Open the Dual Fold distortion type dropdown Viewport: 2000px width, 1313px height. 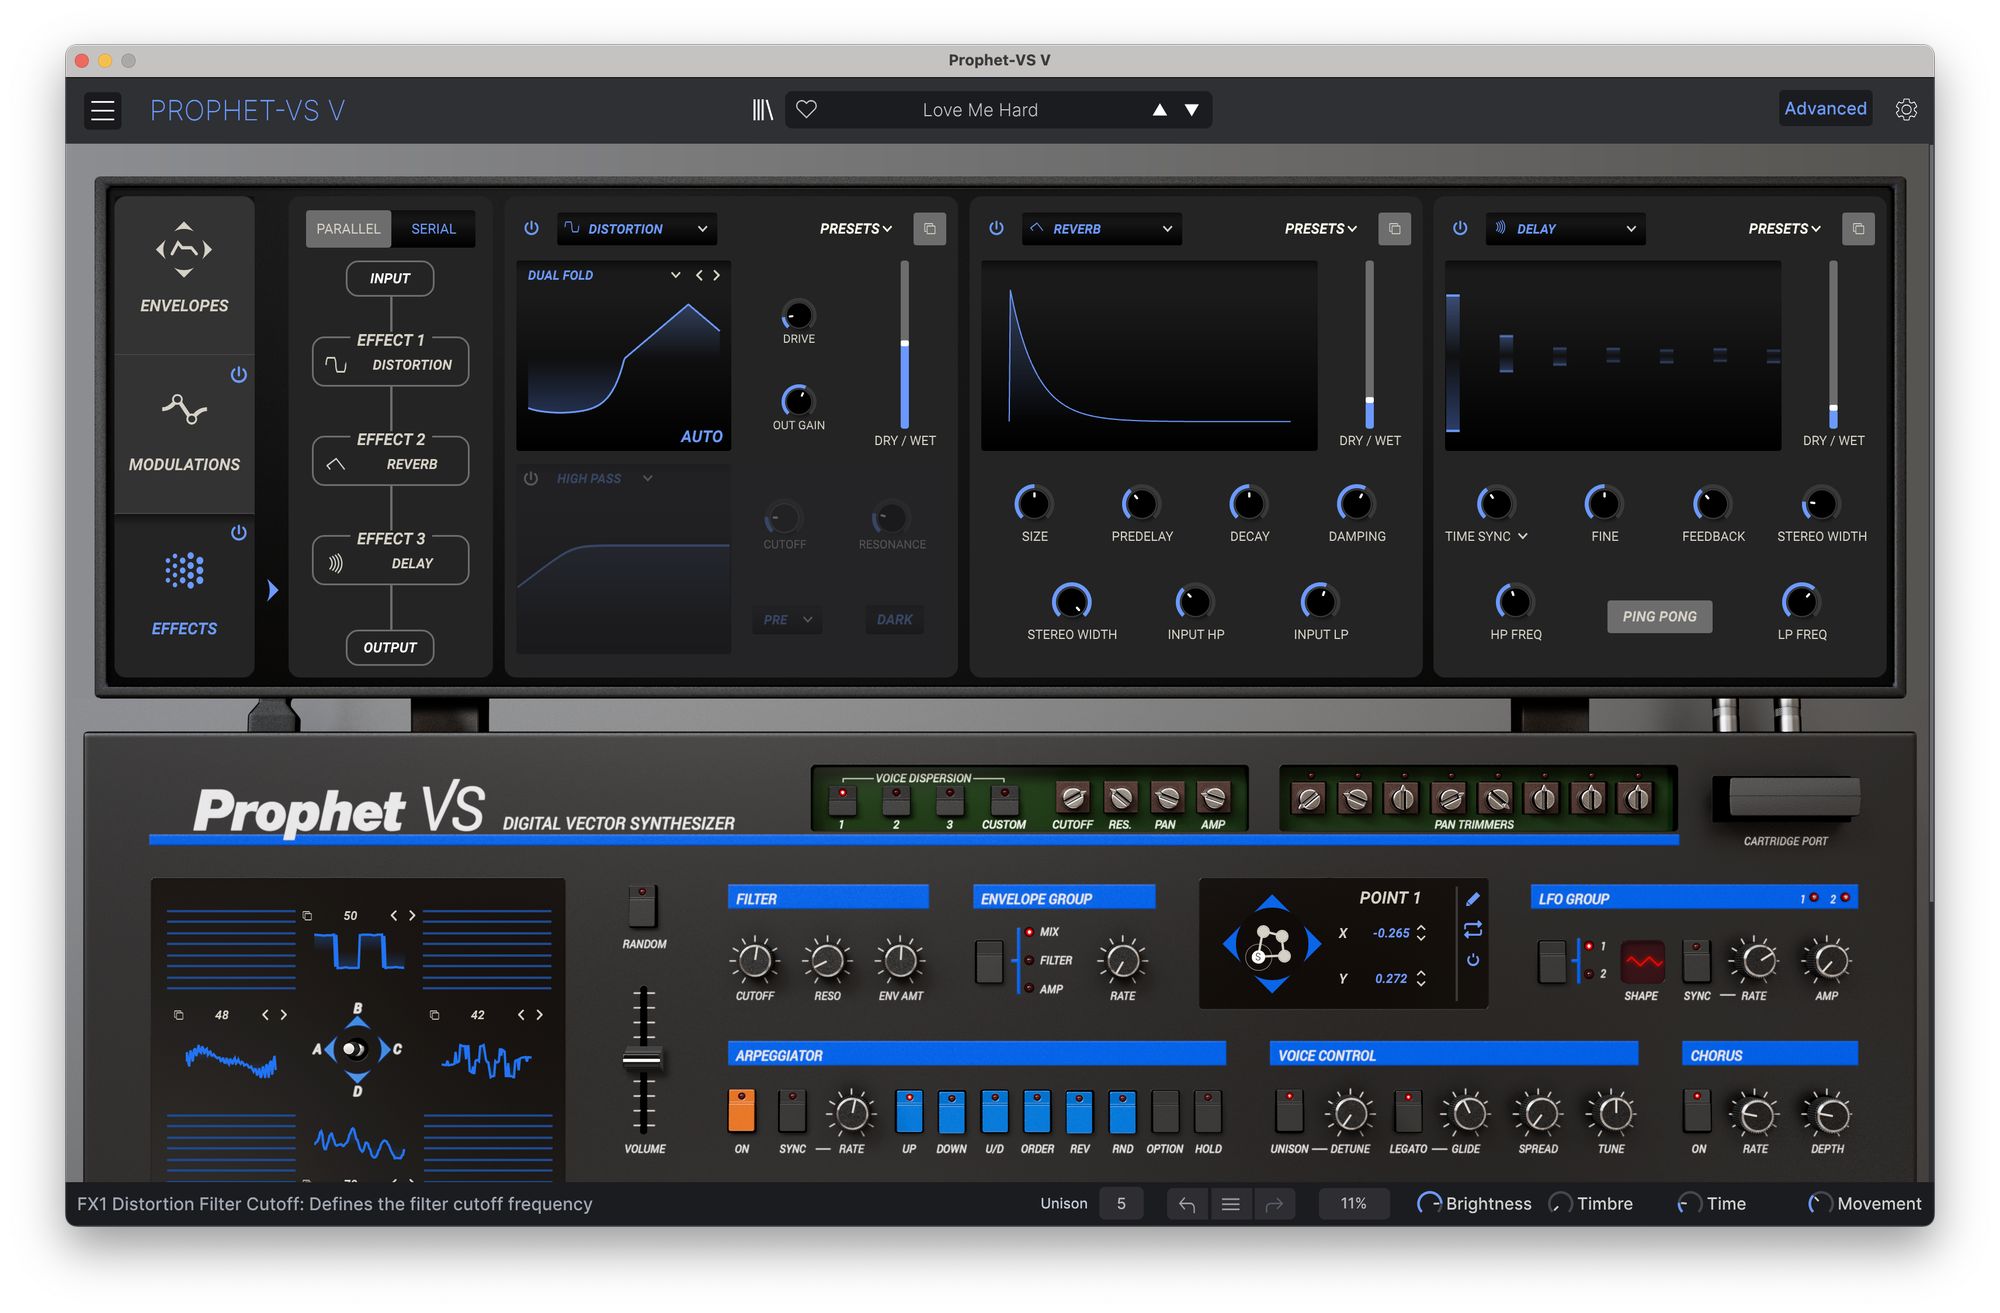click(675, 275)
